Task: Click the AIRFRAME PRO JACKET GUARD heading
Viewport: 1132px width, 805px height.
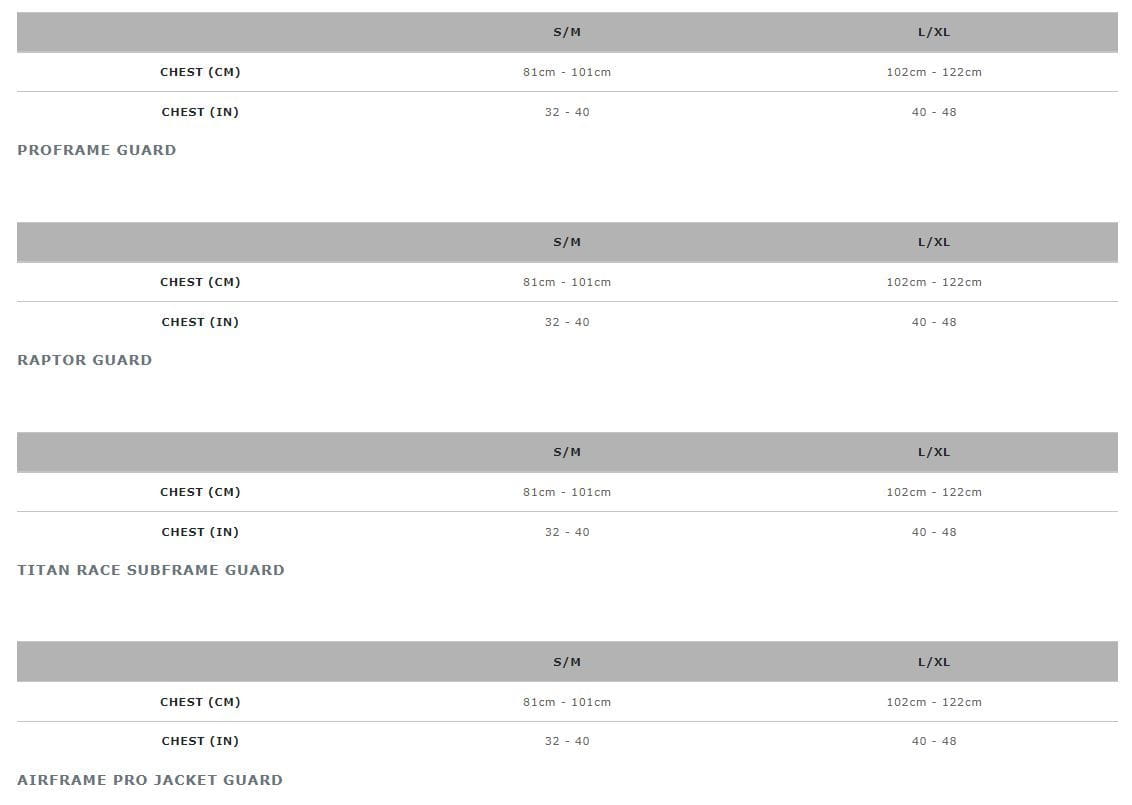Action: [x=150, y=780]
